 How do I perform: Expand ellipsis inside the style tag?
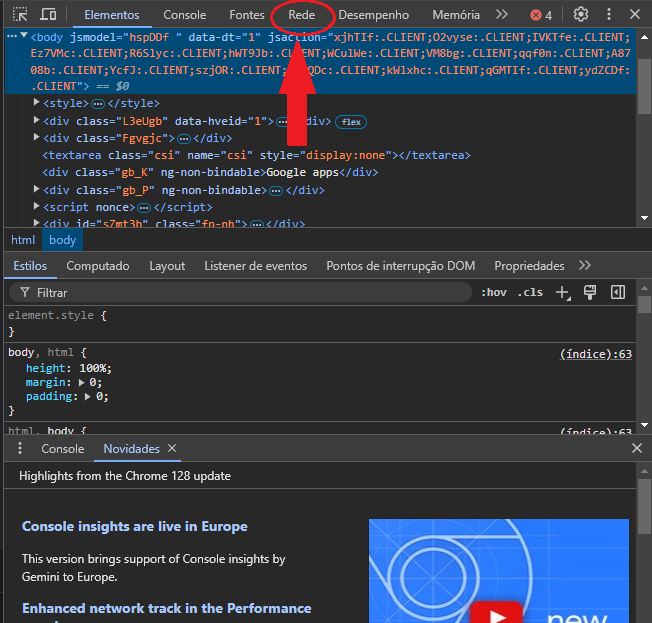[x=98, y=104]
